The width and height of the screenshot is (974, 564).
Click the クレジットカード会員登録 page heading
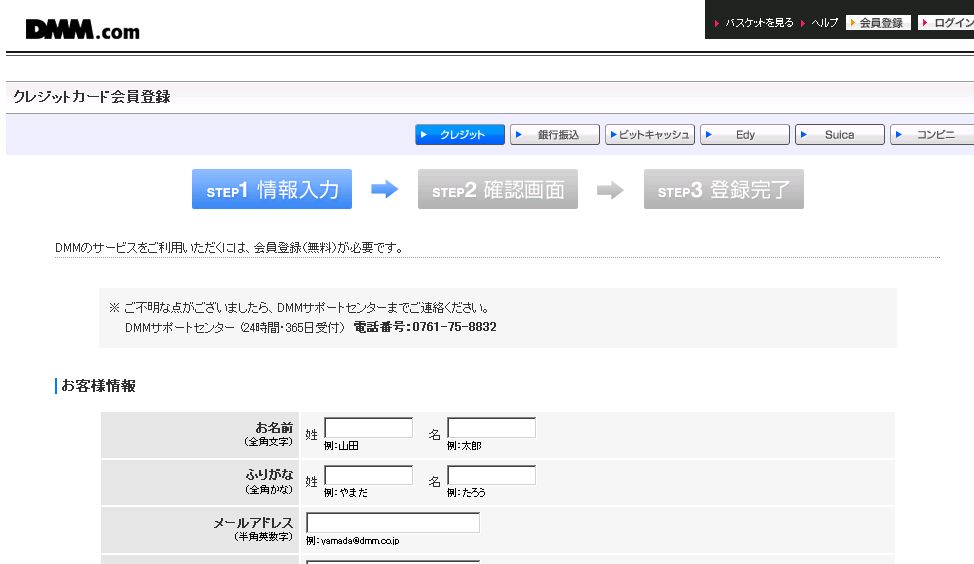pos(92,97)
